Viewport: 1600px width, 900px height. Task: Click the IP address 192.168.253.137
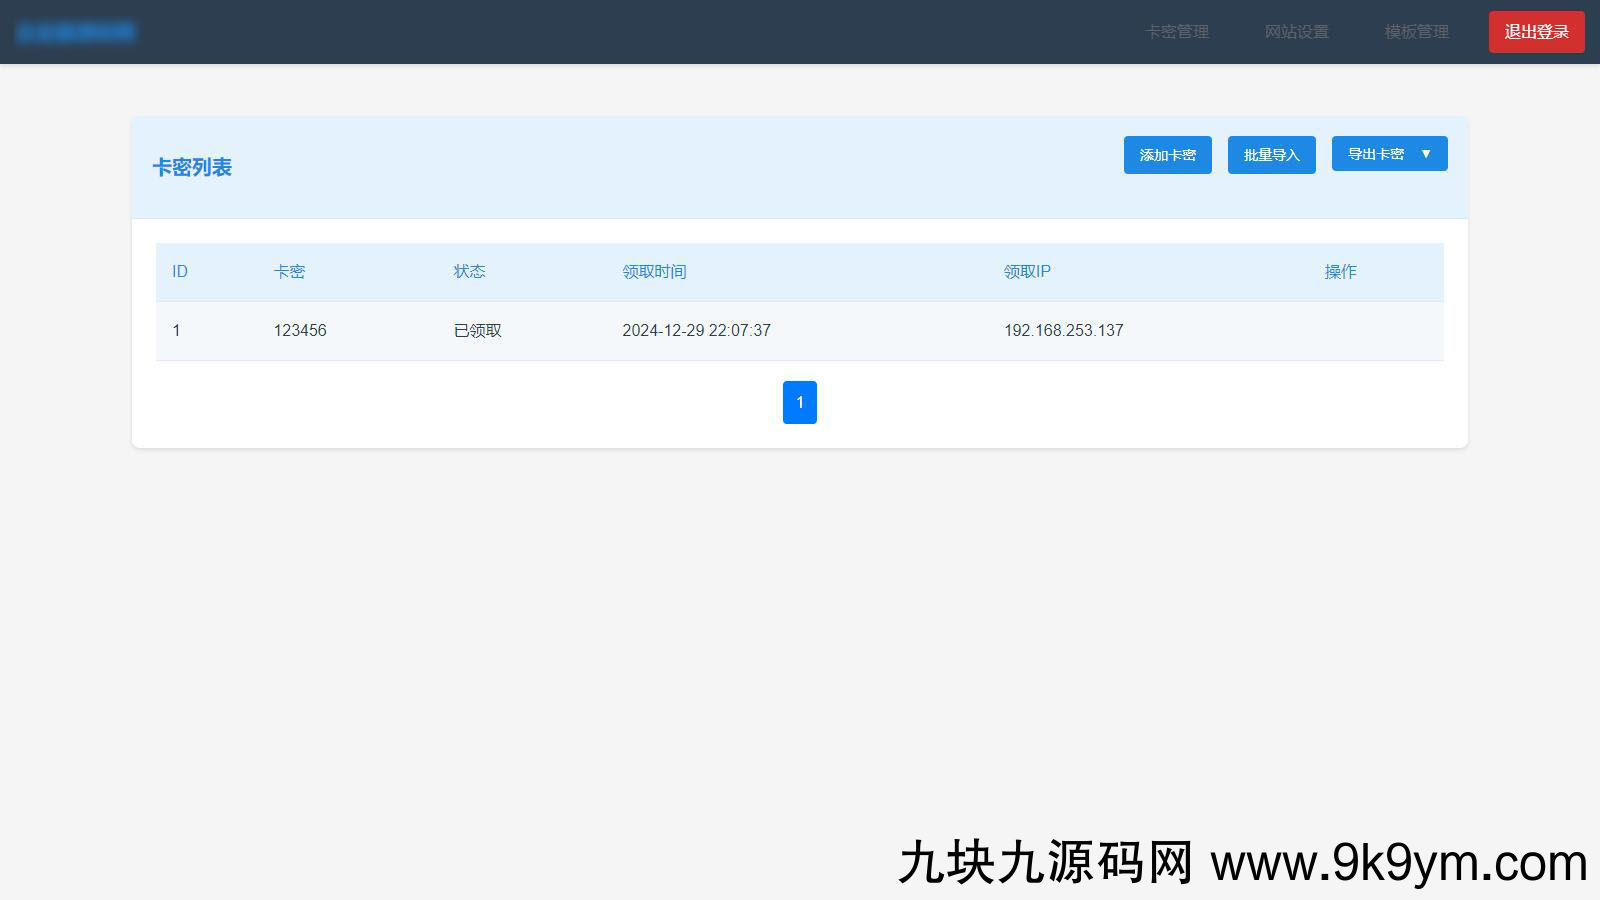click(1063, 331)
